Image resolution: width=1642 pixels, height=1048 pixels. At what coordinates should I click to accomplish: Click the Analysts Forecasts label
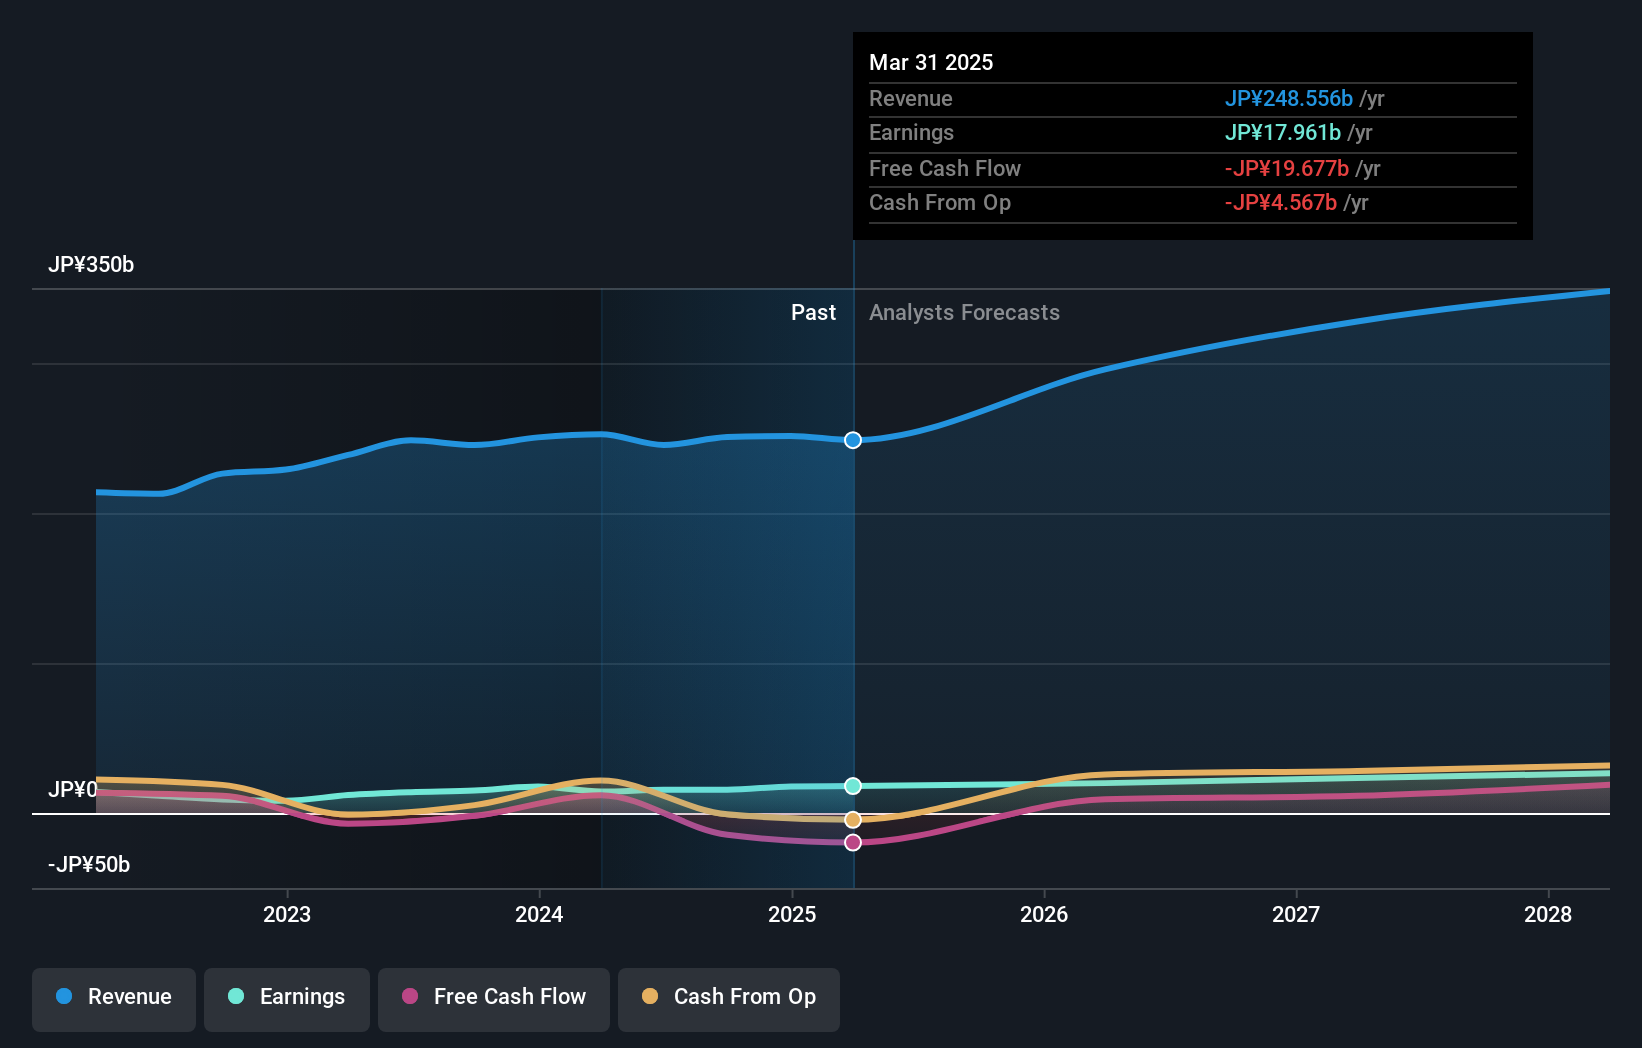point(964,313)
